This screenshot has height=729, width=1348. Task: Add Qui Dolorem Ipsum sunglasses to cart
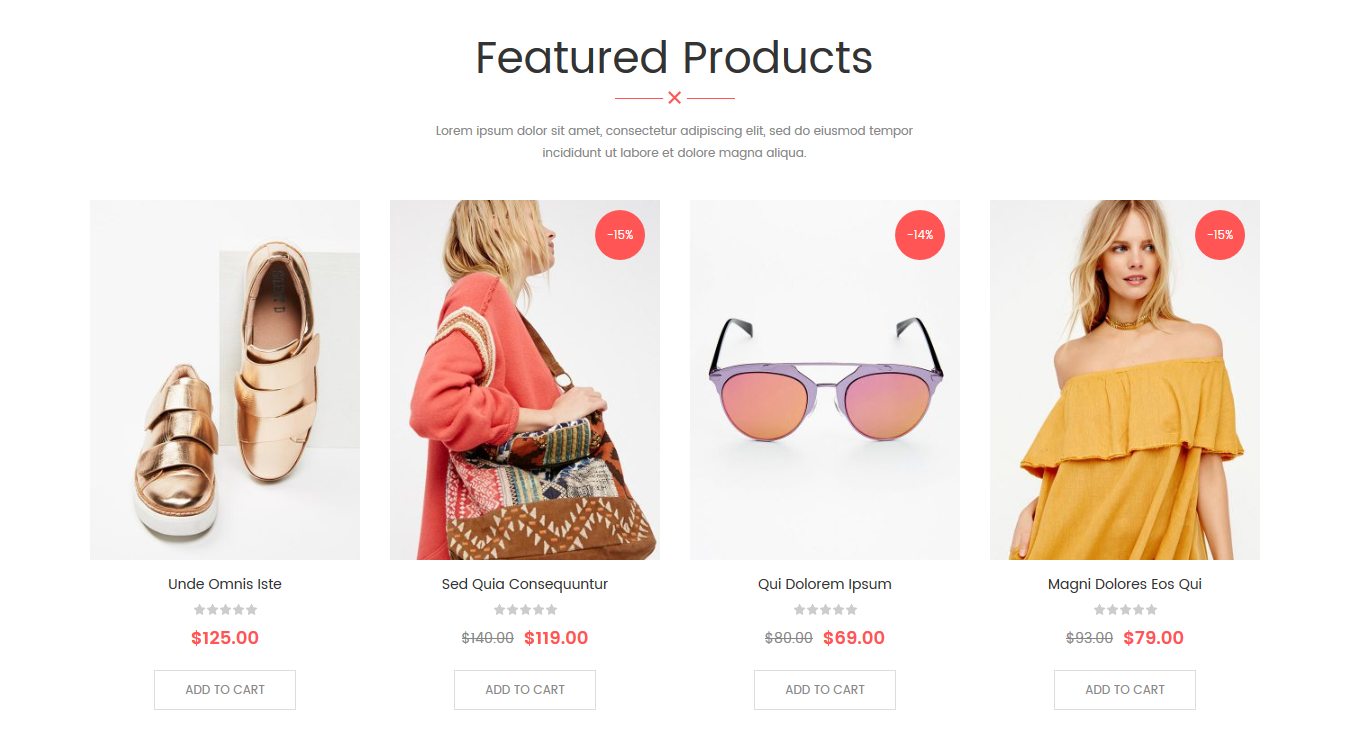pos(825,690)
